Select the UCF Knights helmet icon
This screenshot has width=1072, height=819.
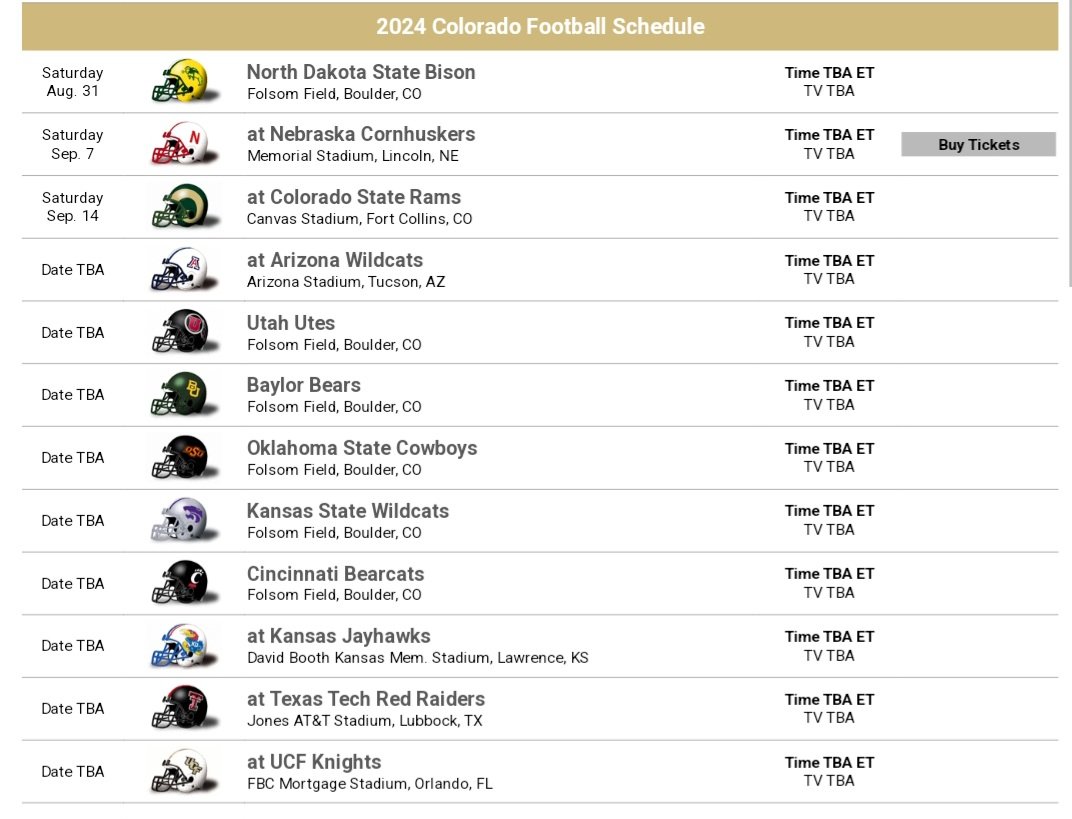tap(183, 771)
